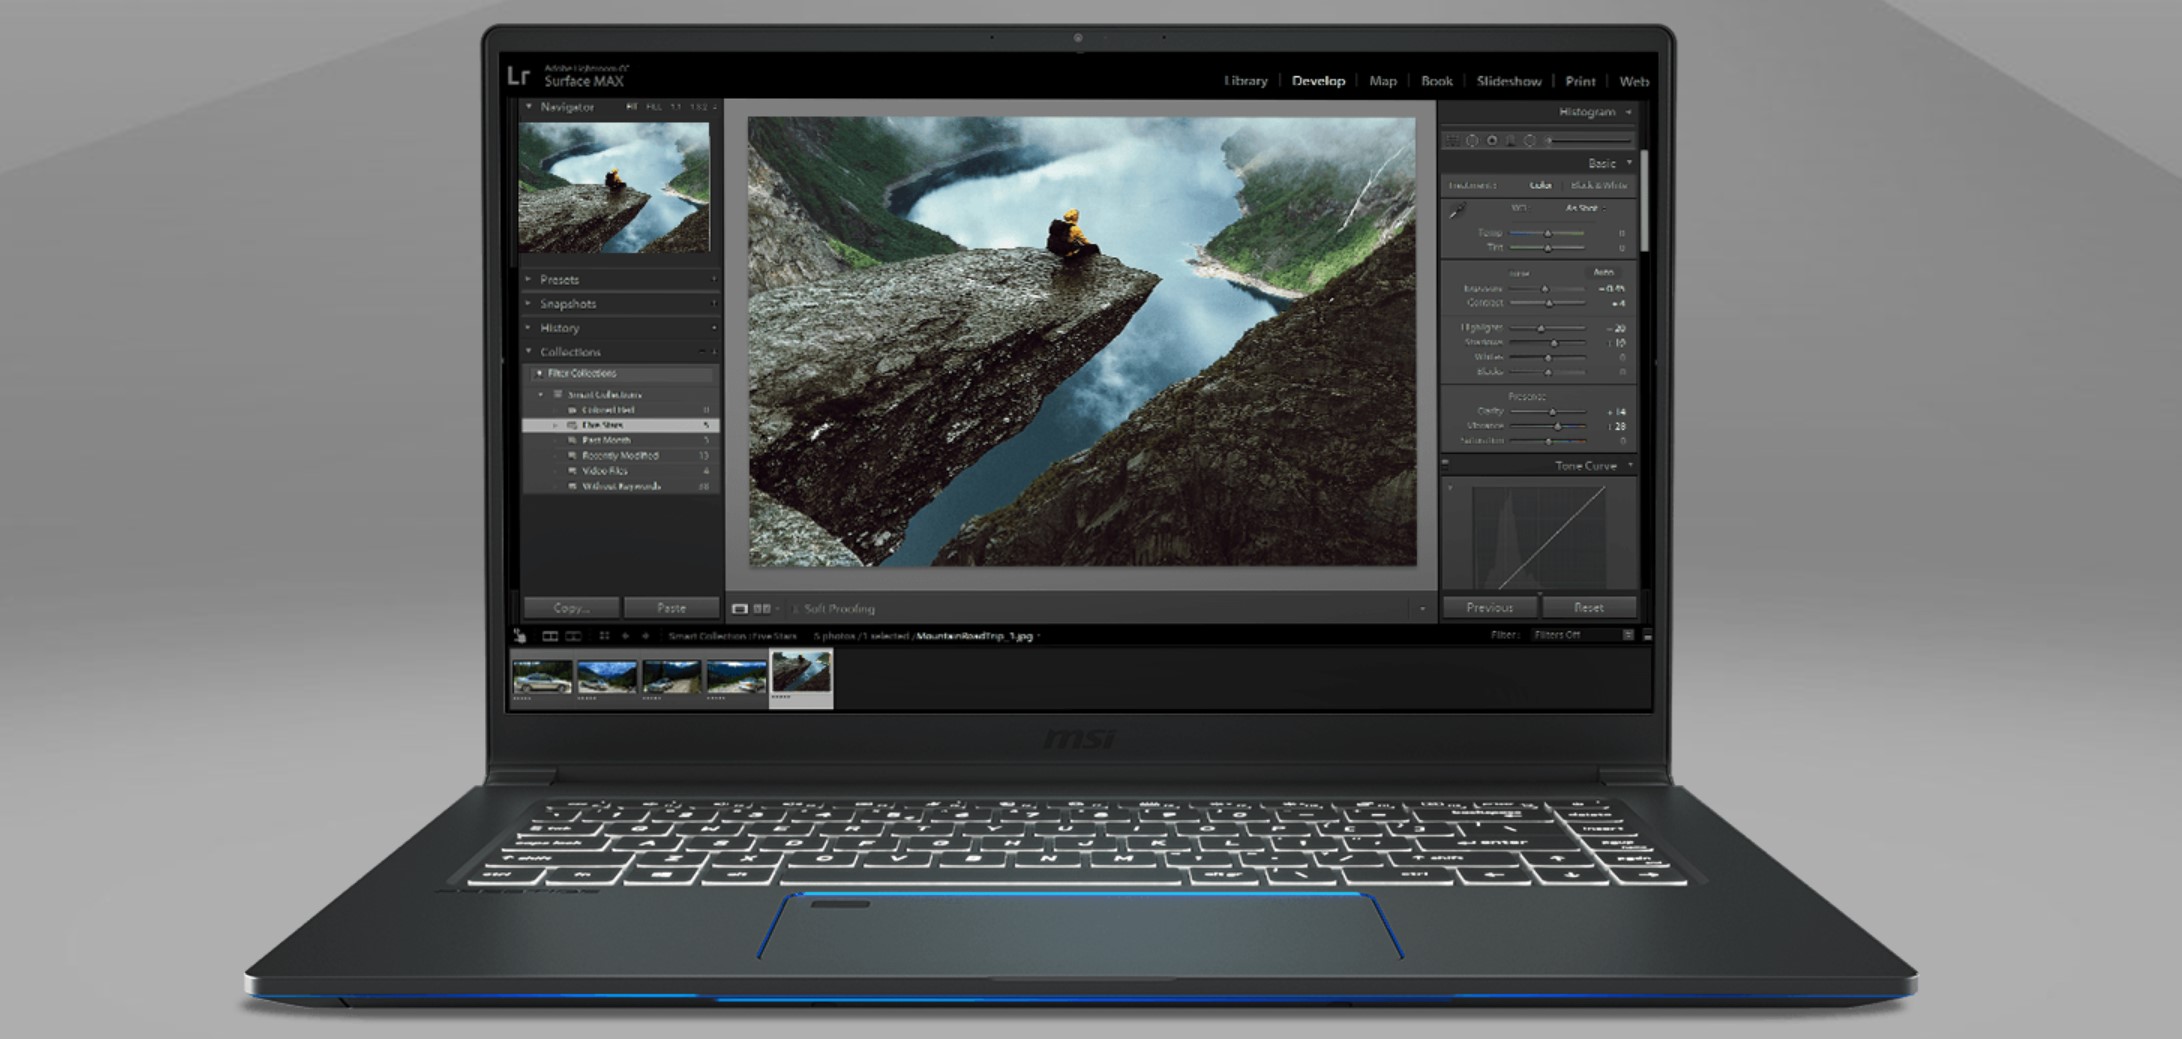Click the Copy... settings button
The image size is (2182, 1039).
tap(571, 608)
